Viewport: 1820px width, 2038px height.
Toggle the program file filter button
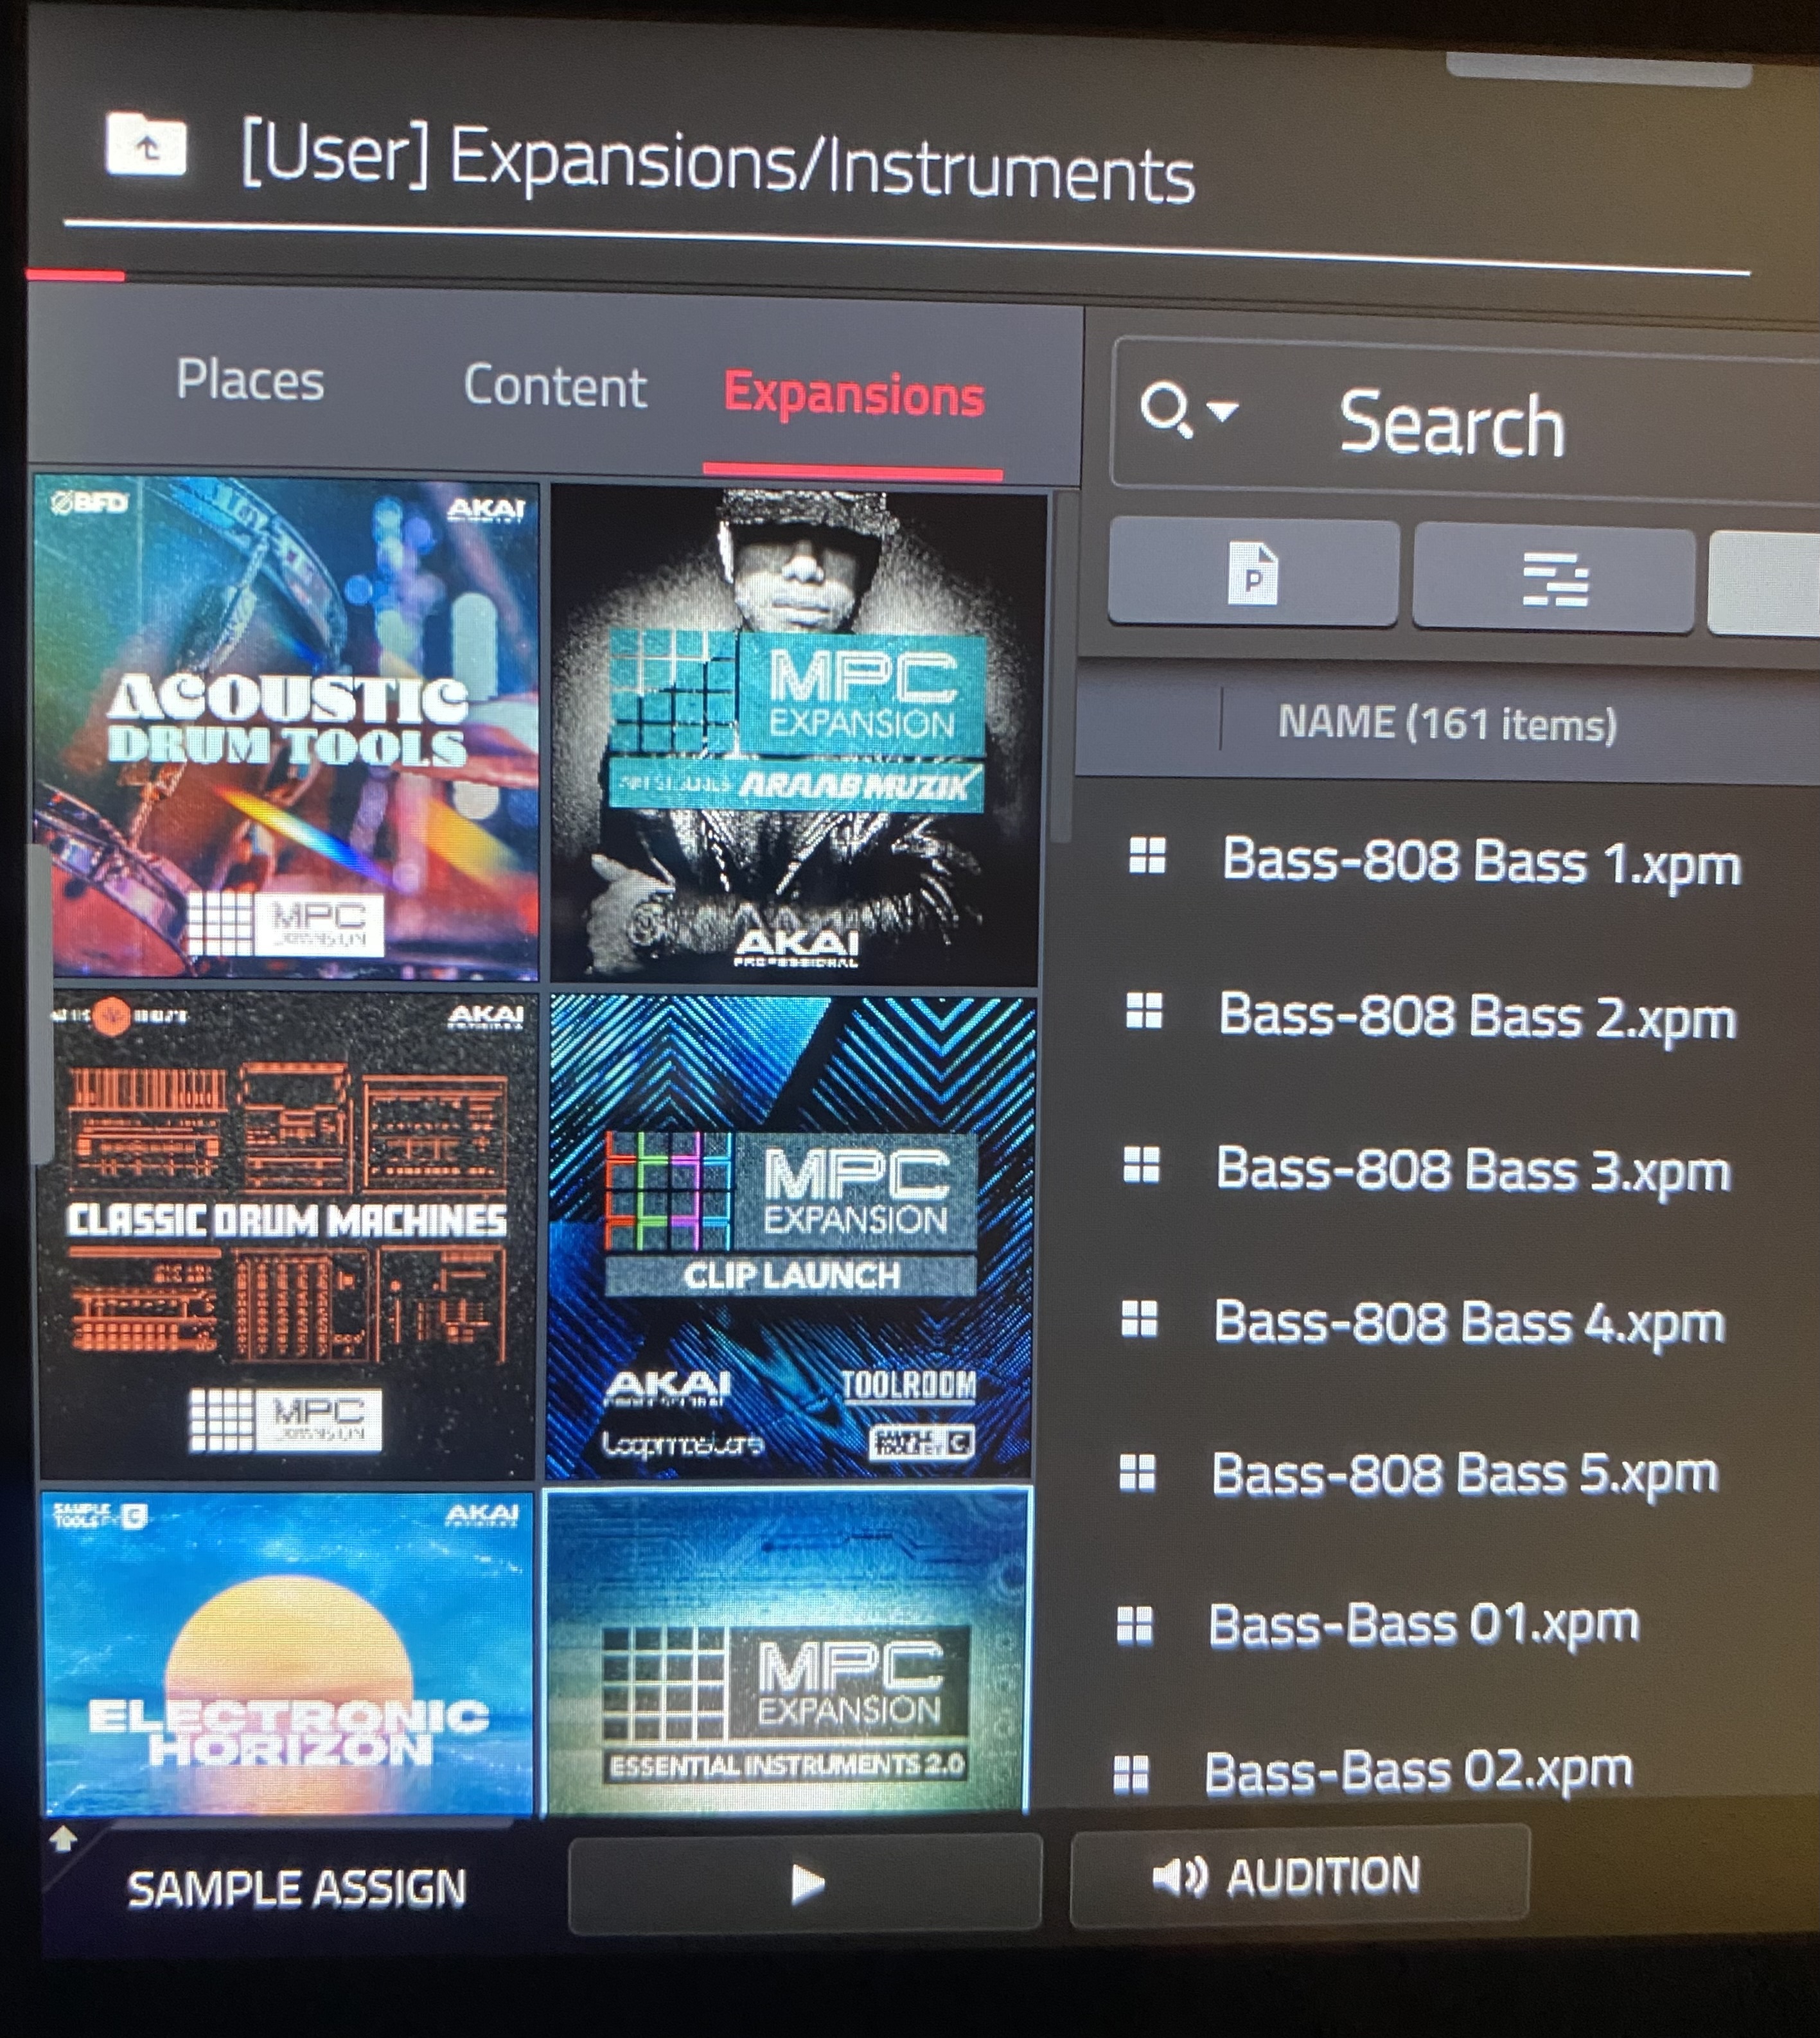[x=1253, y=574]
